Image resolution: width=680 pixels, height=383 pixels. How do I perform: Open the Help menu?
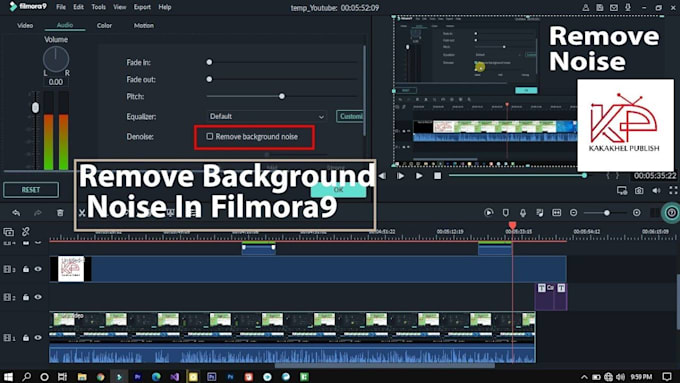pyautogui.click(x=165, y=7)
